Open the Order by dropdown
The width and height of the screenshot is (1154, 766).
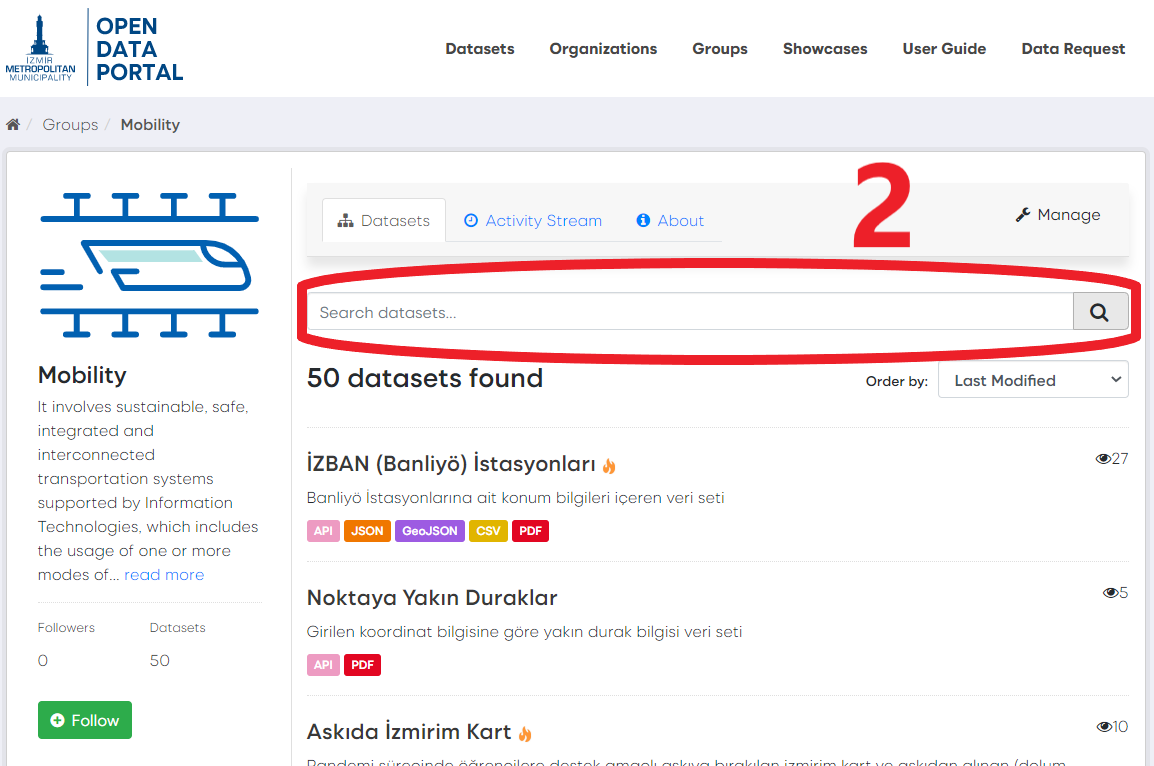(1032, 380)
